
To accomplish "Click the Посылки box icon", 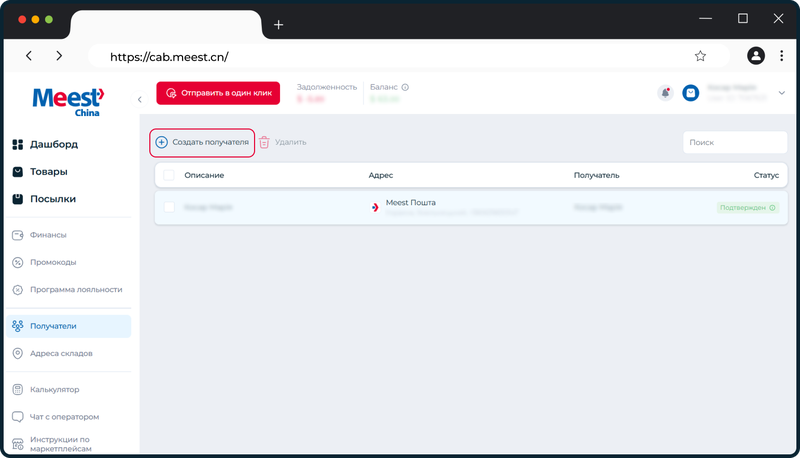I will coord(18,199).
